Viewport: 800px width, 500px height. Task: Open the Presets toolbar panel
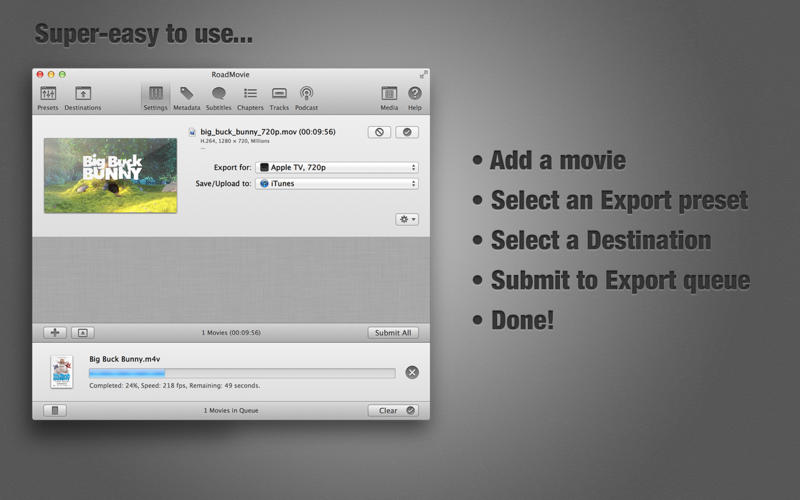point(48,98)
